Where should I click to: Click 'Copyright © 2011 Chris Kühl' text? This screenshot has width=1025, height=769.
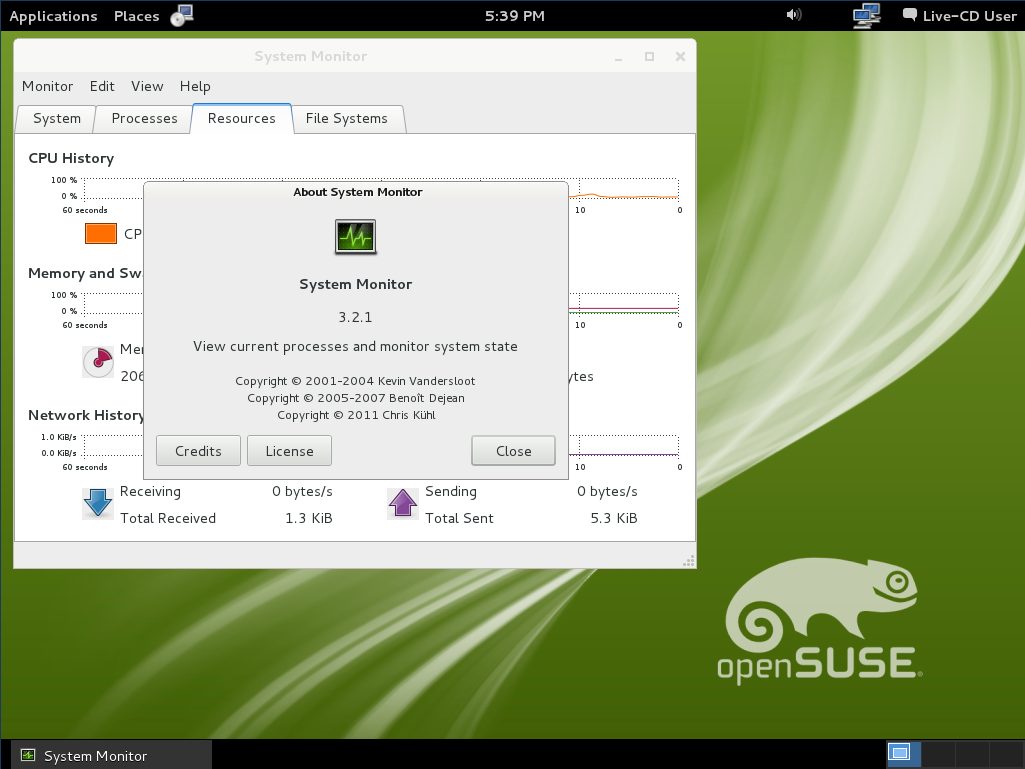point(356,415)
